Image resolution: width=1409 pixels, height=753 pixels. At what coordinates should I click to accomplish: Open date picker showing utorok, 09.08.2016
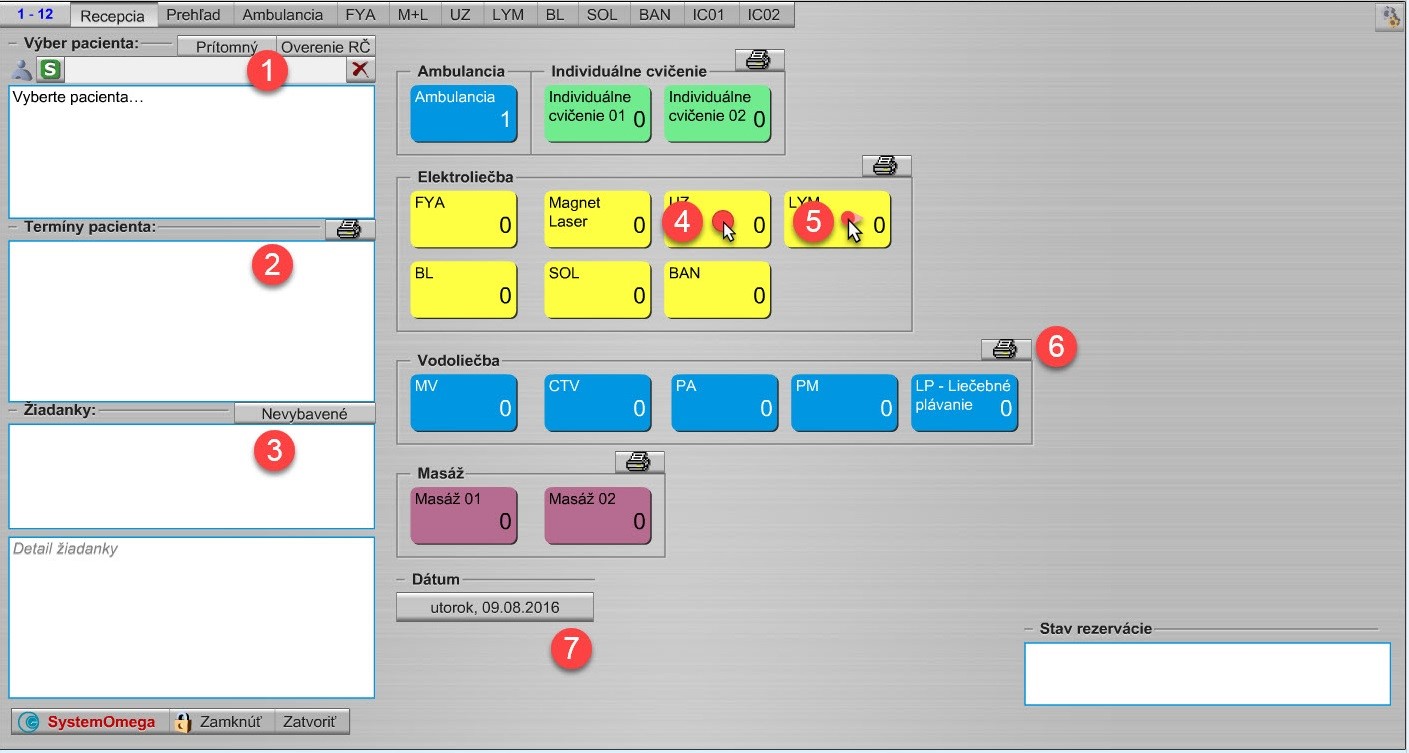[x=494, y=607]
